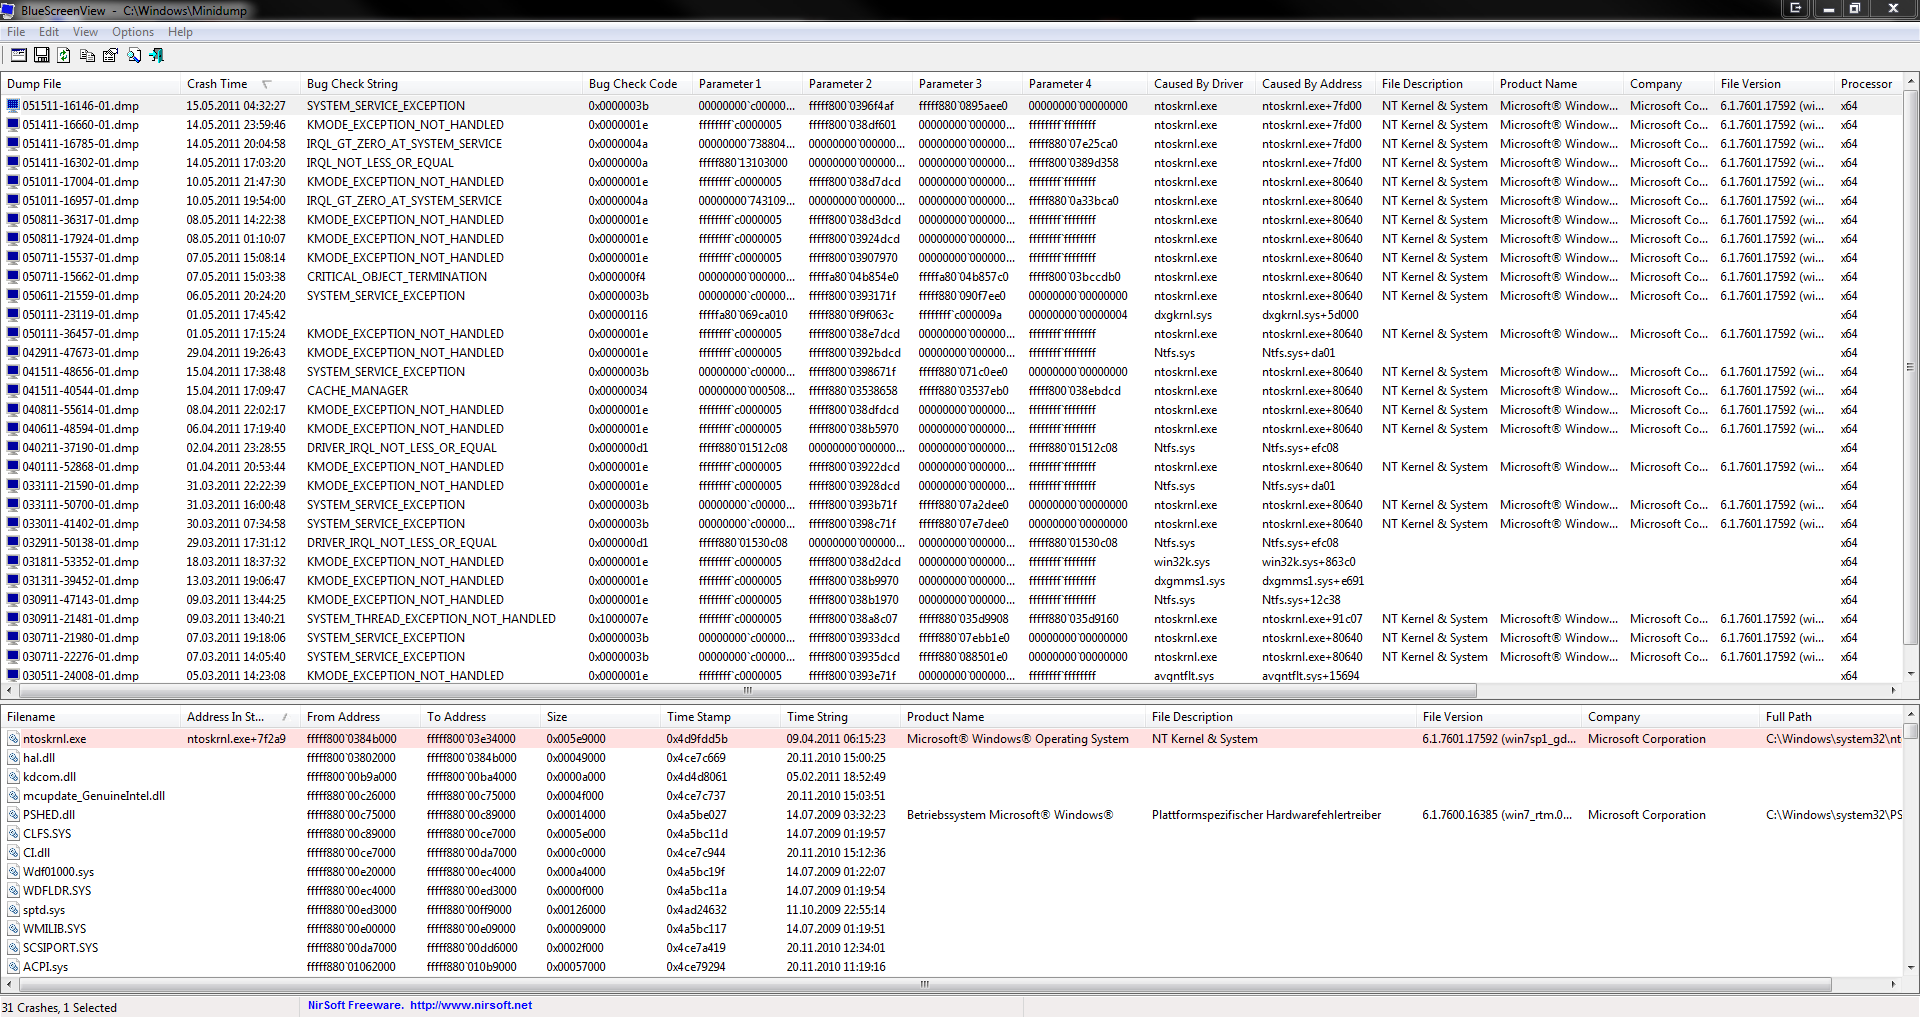1920x1017 pixels.
Task: Open the Options menu
Action: pyautogui.click(x=133, y=32)
